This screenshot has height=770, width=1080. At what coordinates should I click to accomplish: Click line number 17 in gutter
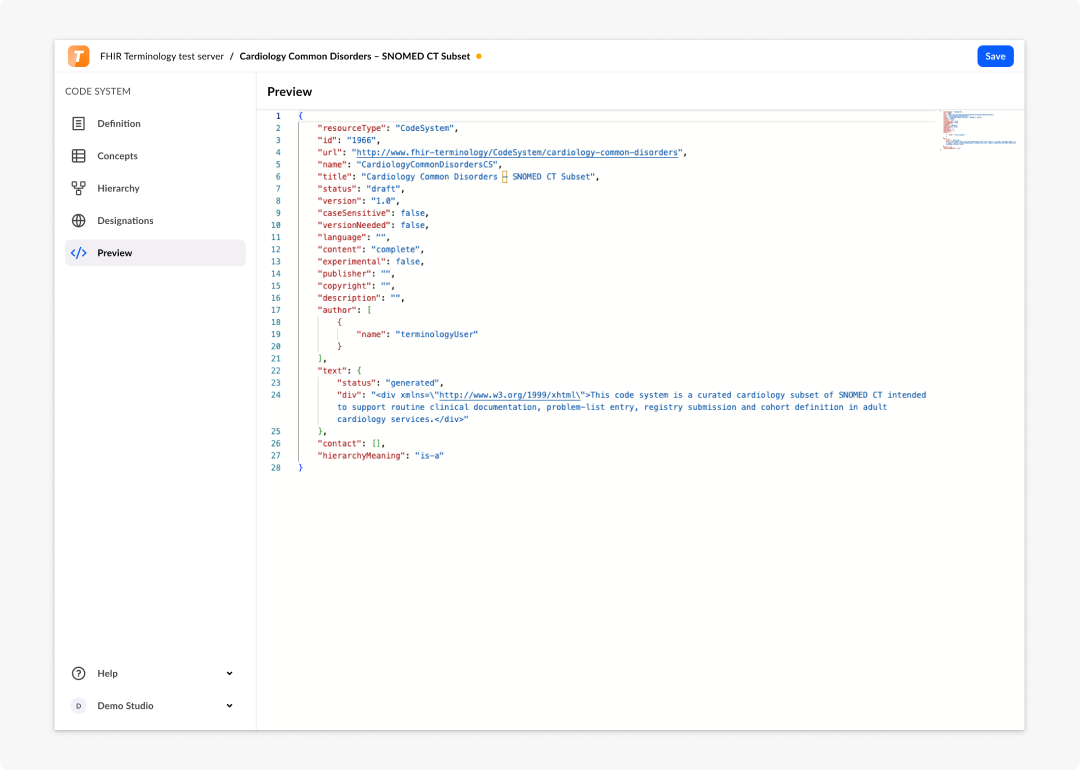point(276,310)
